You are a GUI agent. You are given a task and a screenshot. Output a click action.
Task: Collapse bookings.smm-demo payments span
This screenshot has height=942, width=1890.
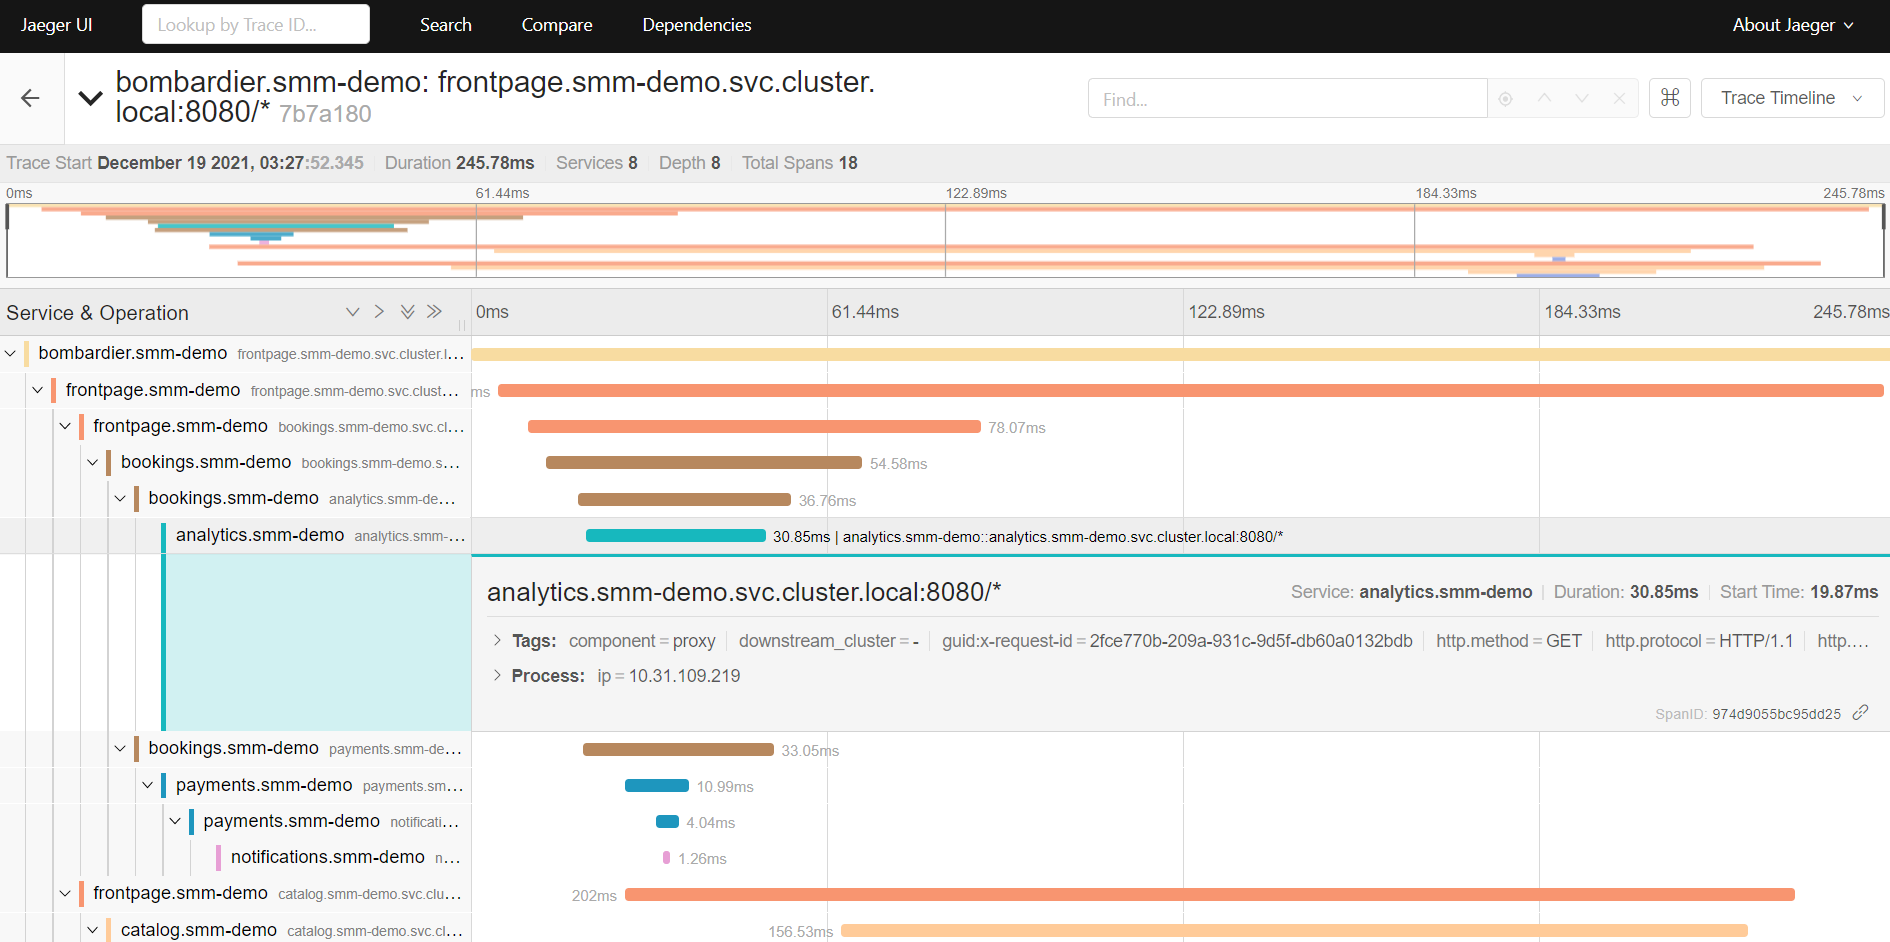pos(120,748)
